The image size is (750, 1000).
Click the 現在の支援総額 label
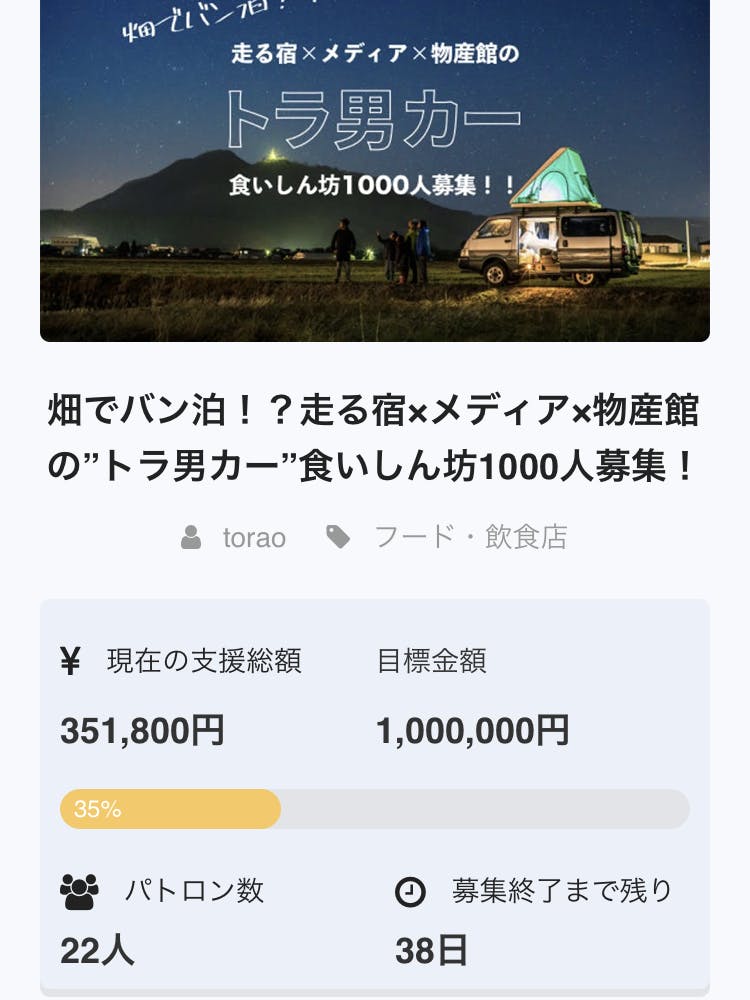coord(204,661)
